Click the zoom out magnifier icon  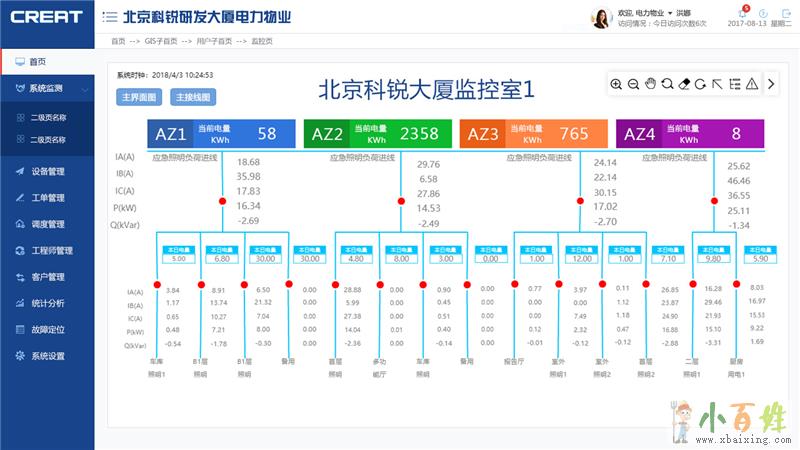tap(633, 85)
